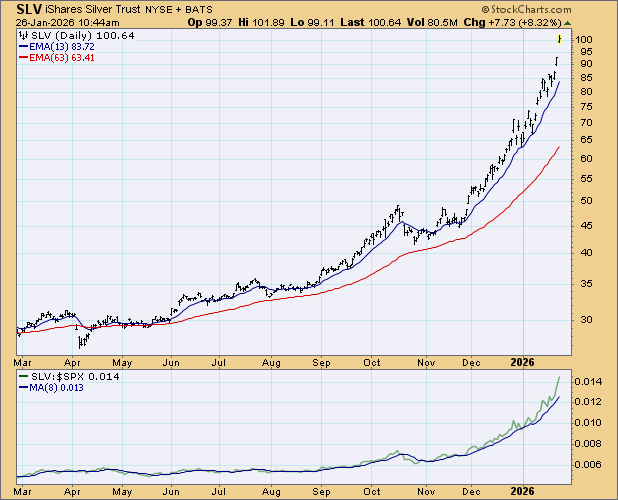Click the 65 price axis label
The height and width of the screenshot is (500, 618).
pyautogui.click(x=586, y=139)
